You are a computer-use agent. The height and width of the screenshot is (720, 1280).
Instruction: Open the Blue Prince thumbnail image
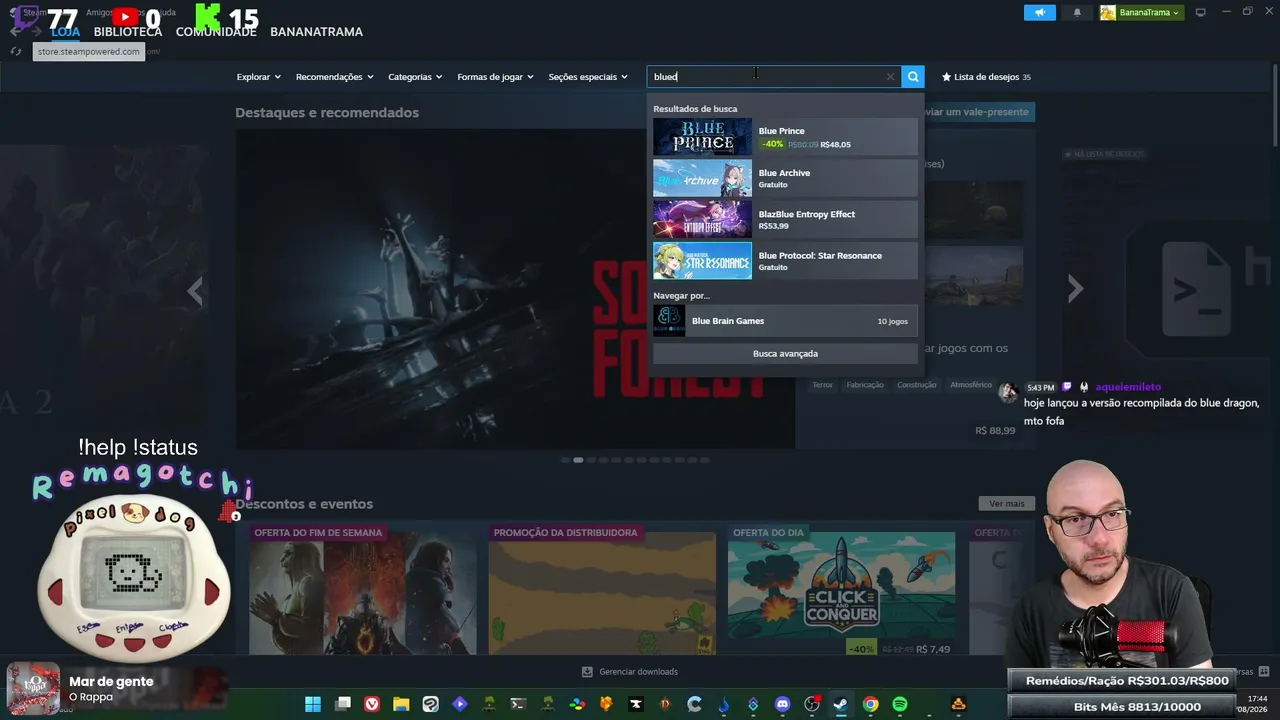[x=702, y=137]
